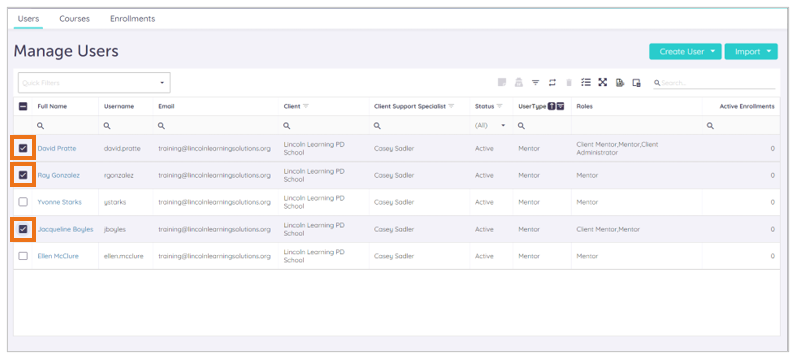Switch to the Users tab
This screenshot has width=795, height=362.
28,19
